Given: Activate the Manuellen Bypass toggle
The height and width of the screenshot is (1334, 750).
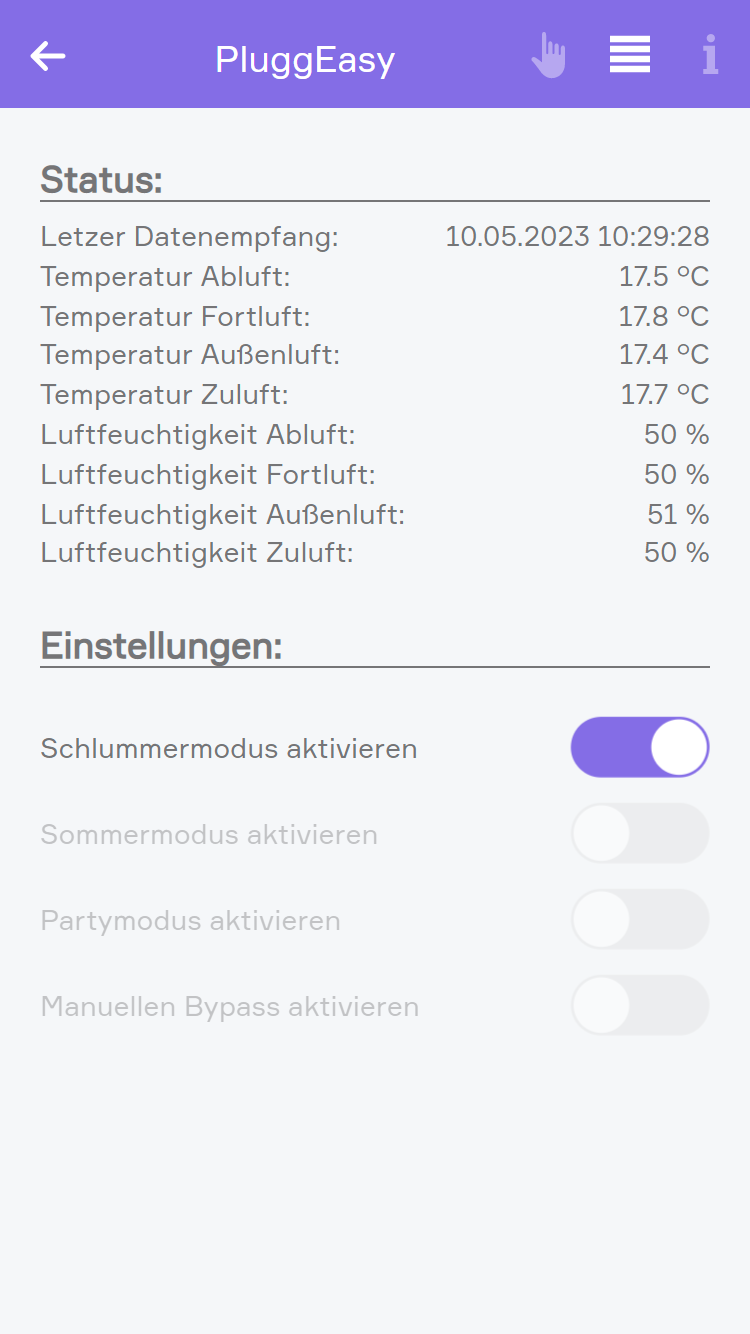Looking at the screenshot, I should pyautogui.click(x=640, y=1005).
